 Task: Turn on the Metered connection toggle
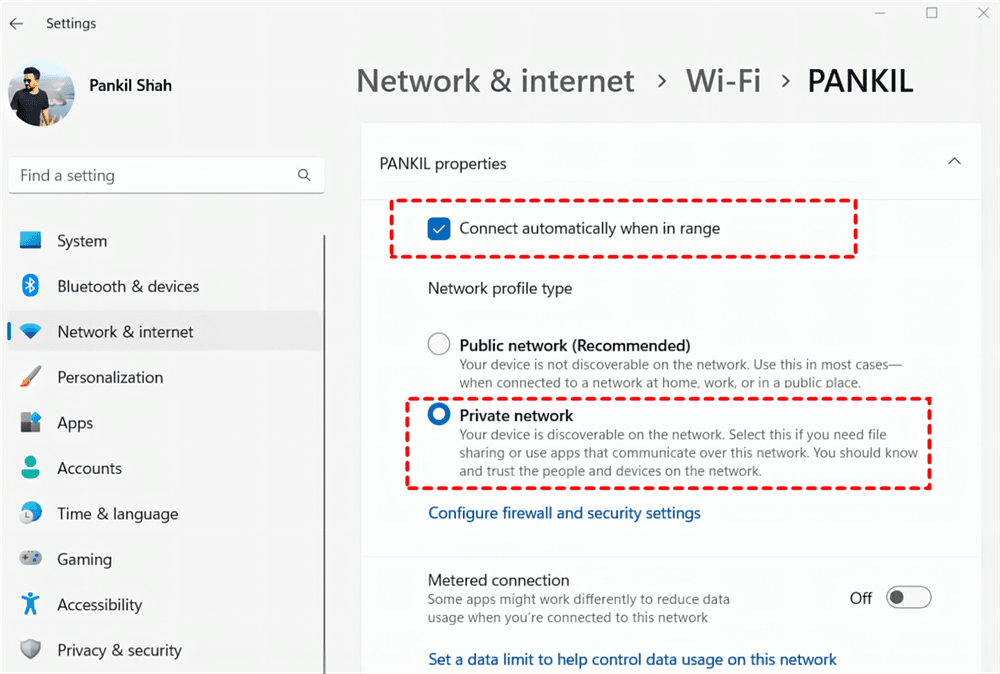pos(909,598)
